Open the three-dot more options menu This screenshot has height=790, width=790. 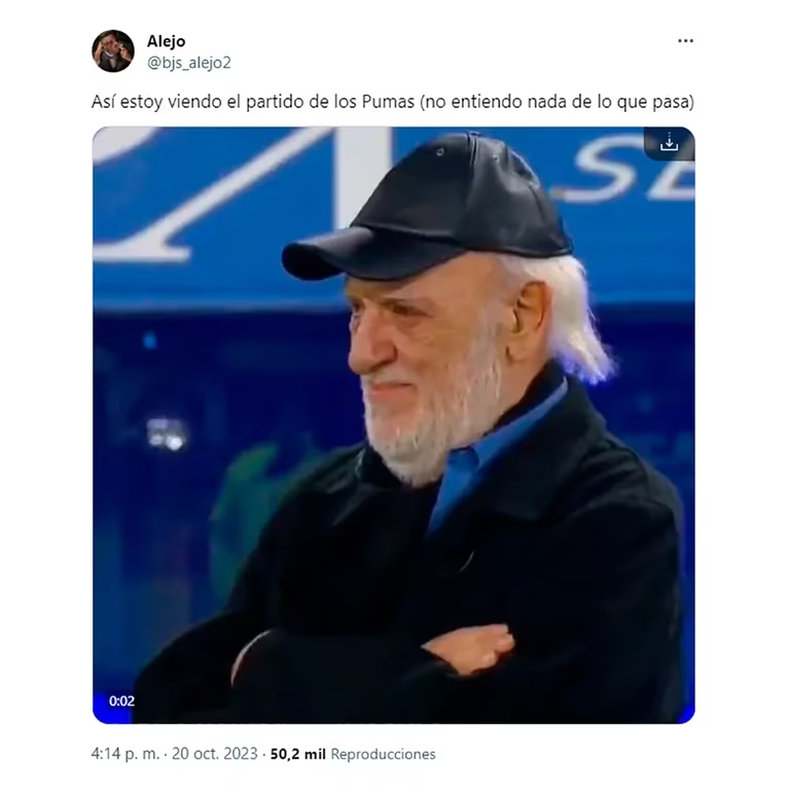point(685,41)
